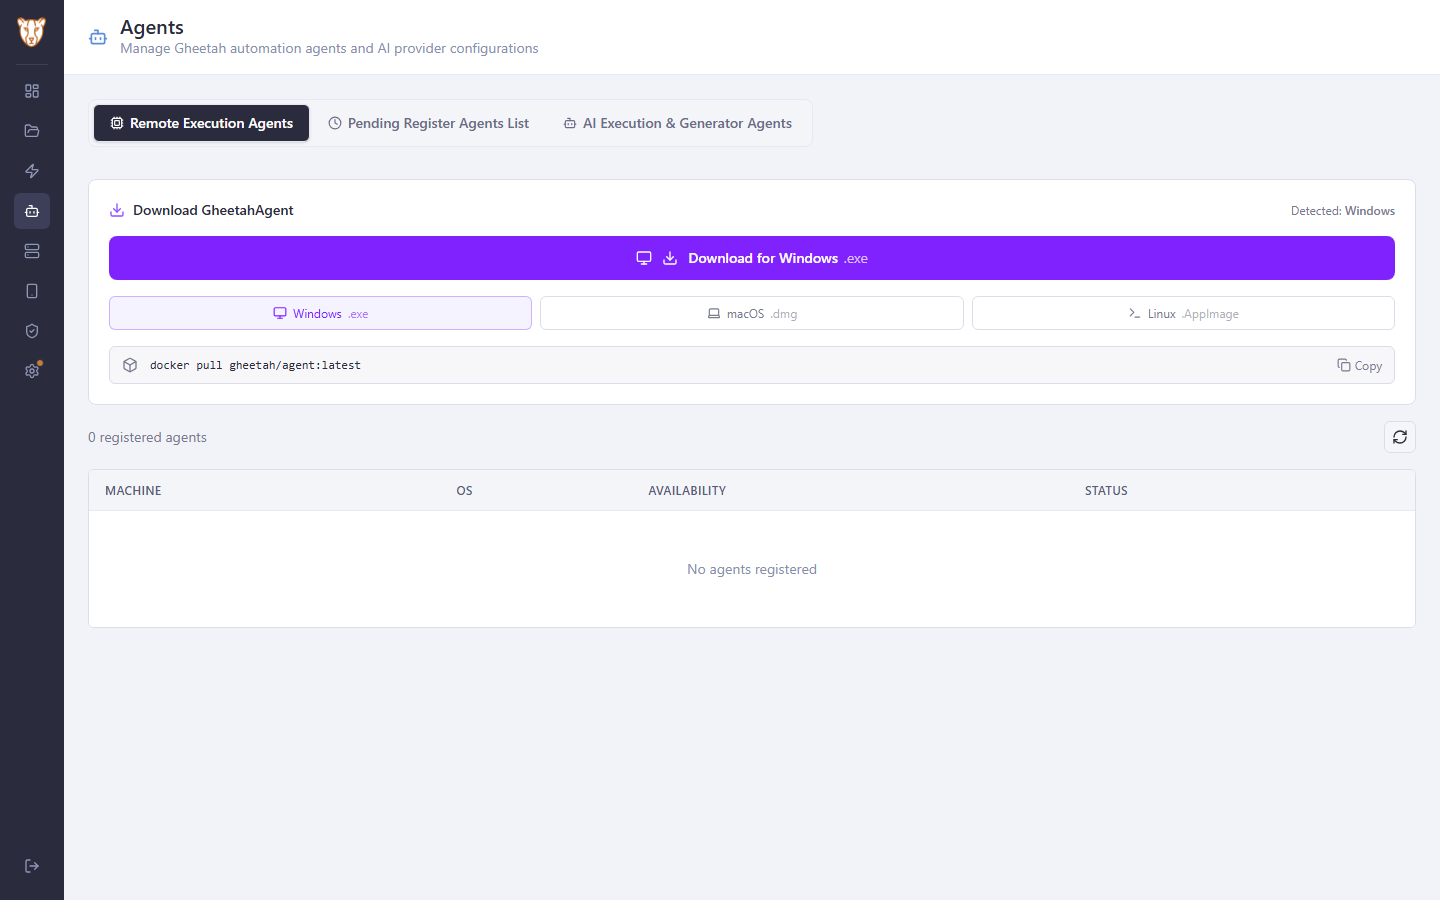Open the shield check icon in sidebar
The height and width of the screenshot is (900, 1440).
coord(32,331)
